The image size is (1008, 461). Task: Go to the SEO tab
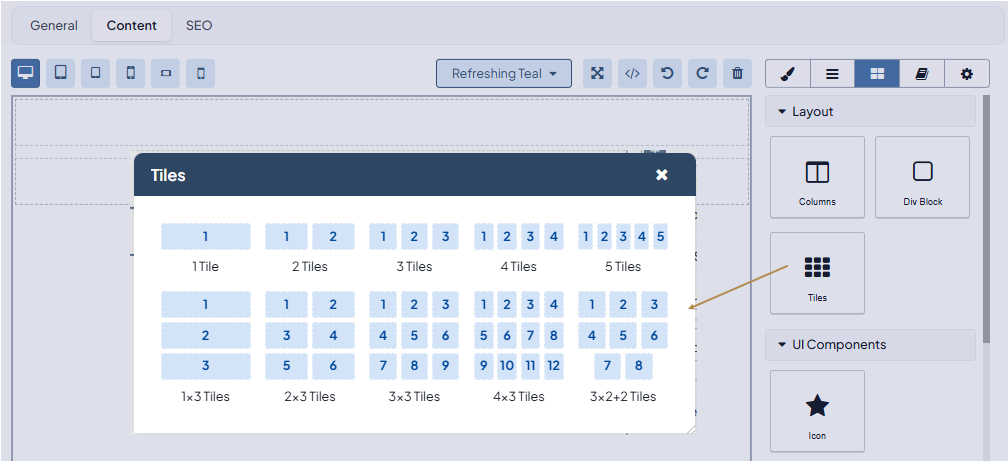coord(199,25)
